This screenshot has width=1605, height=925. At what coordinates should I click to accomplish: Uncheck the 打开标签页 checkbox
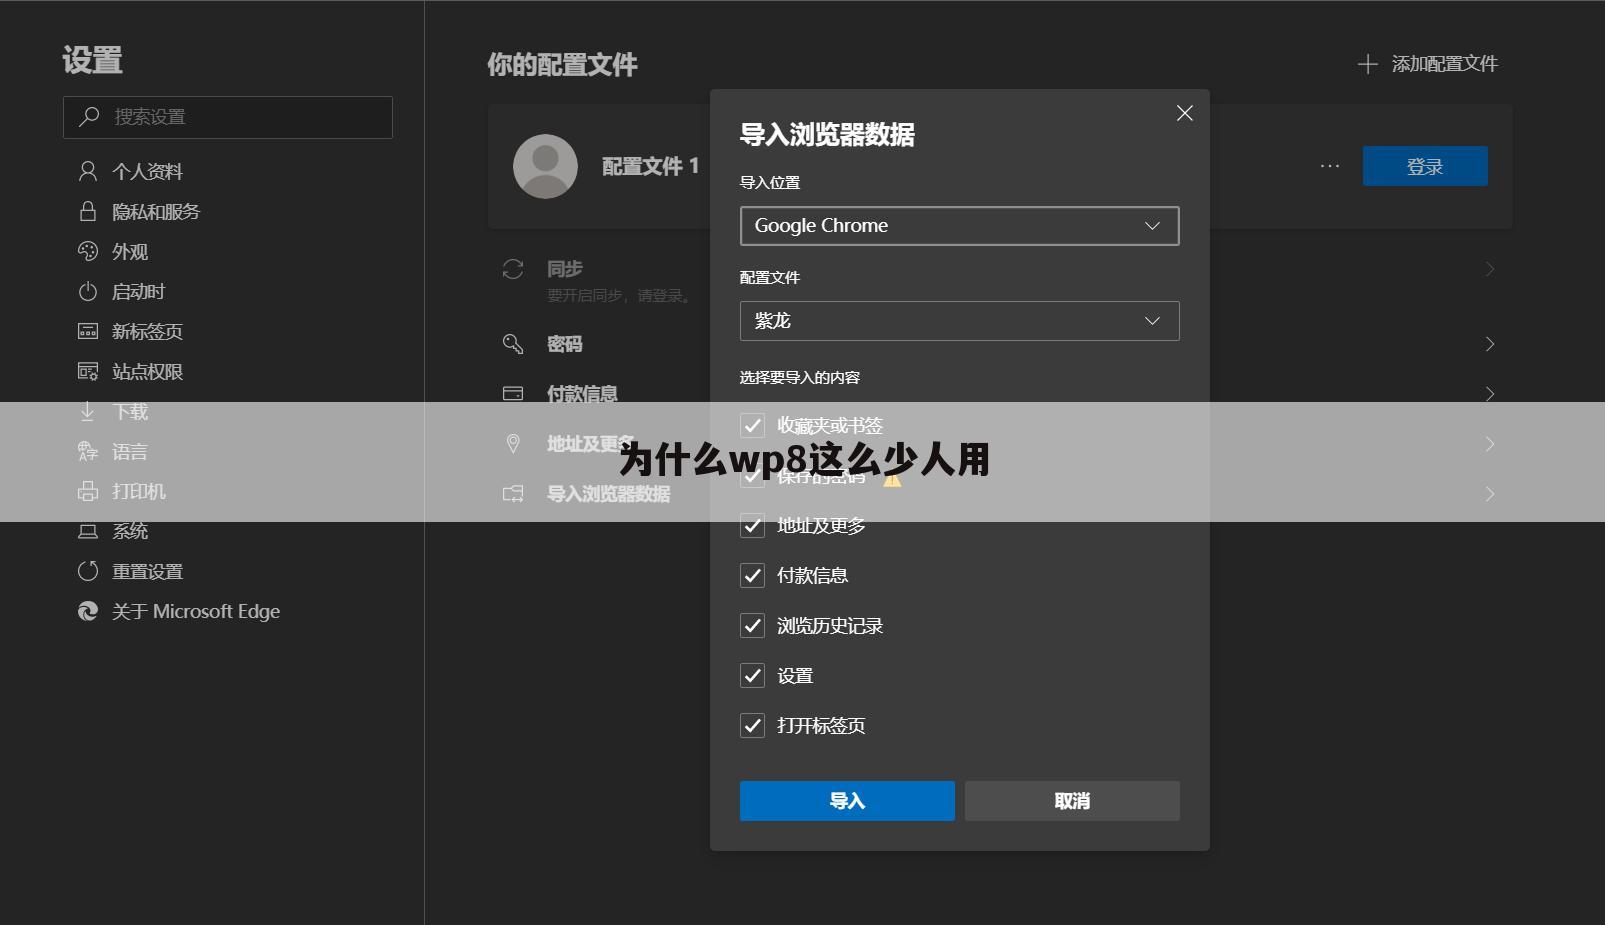(752, 726)
